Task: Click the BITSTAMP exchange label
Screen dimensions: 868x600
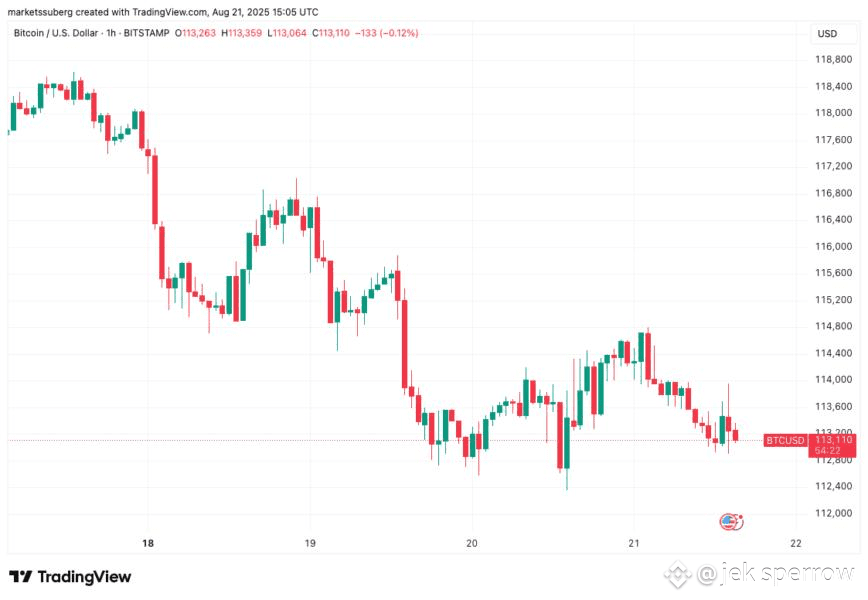Action: [x=146, y=33]
